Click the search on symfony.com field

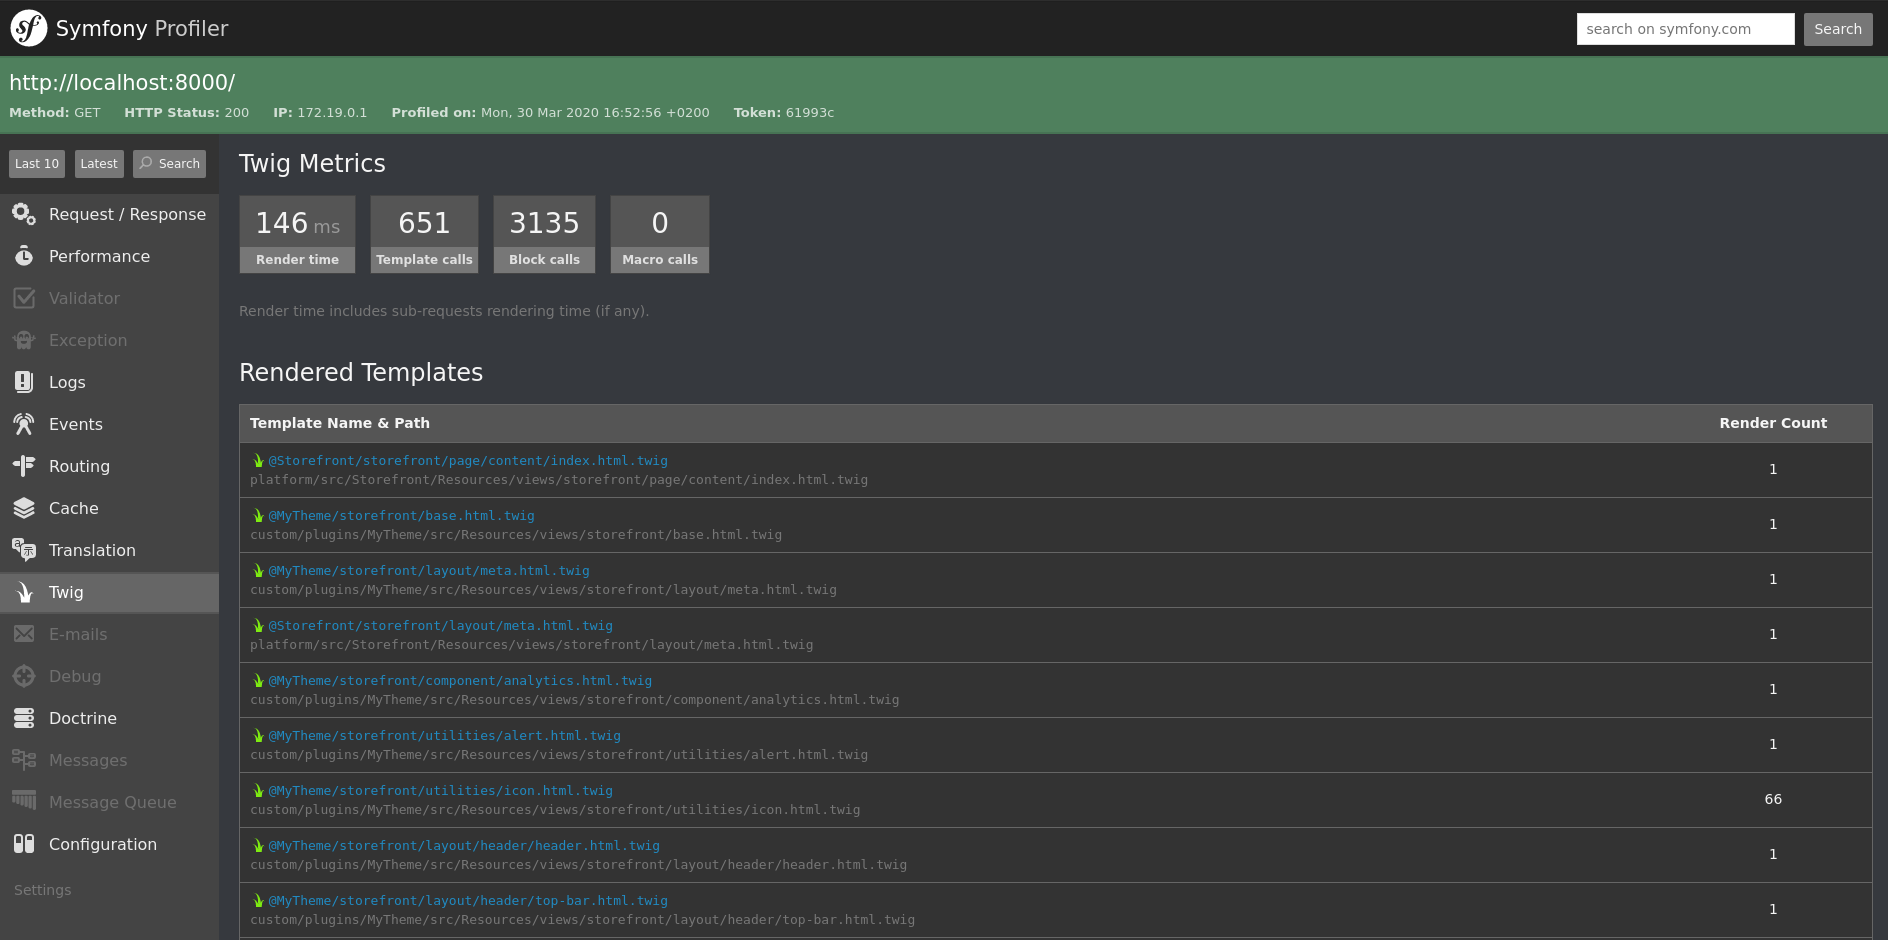coord(1685,29)
